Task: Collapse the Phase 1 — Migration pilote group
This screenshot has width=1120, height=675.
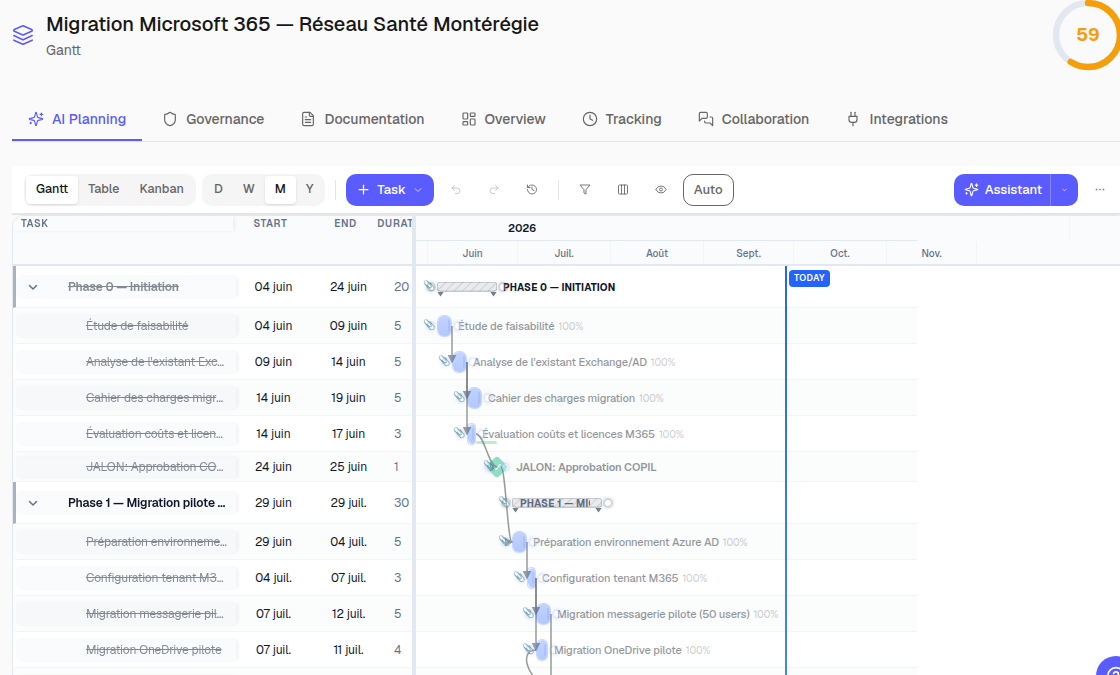Action: click(33, 503)
